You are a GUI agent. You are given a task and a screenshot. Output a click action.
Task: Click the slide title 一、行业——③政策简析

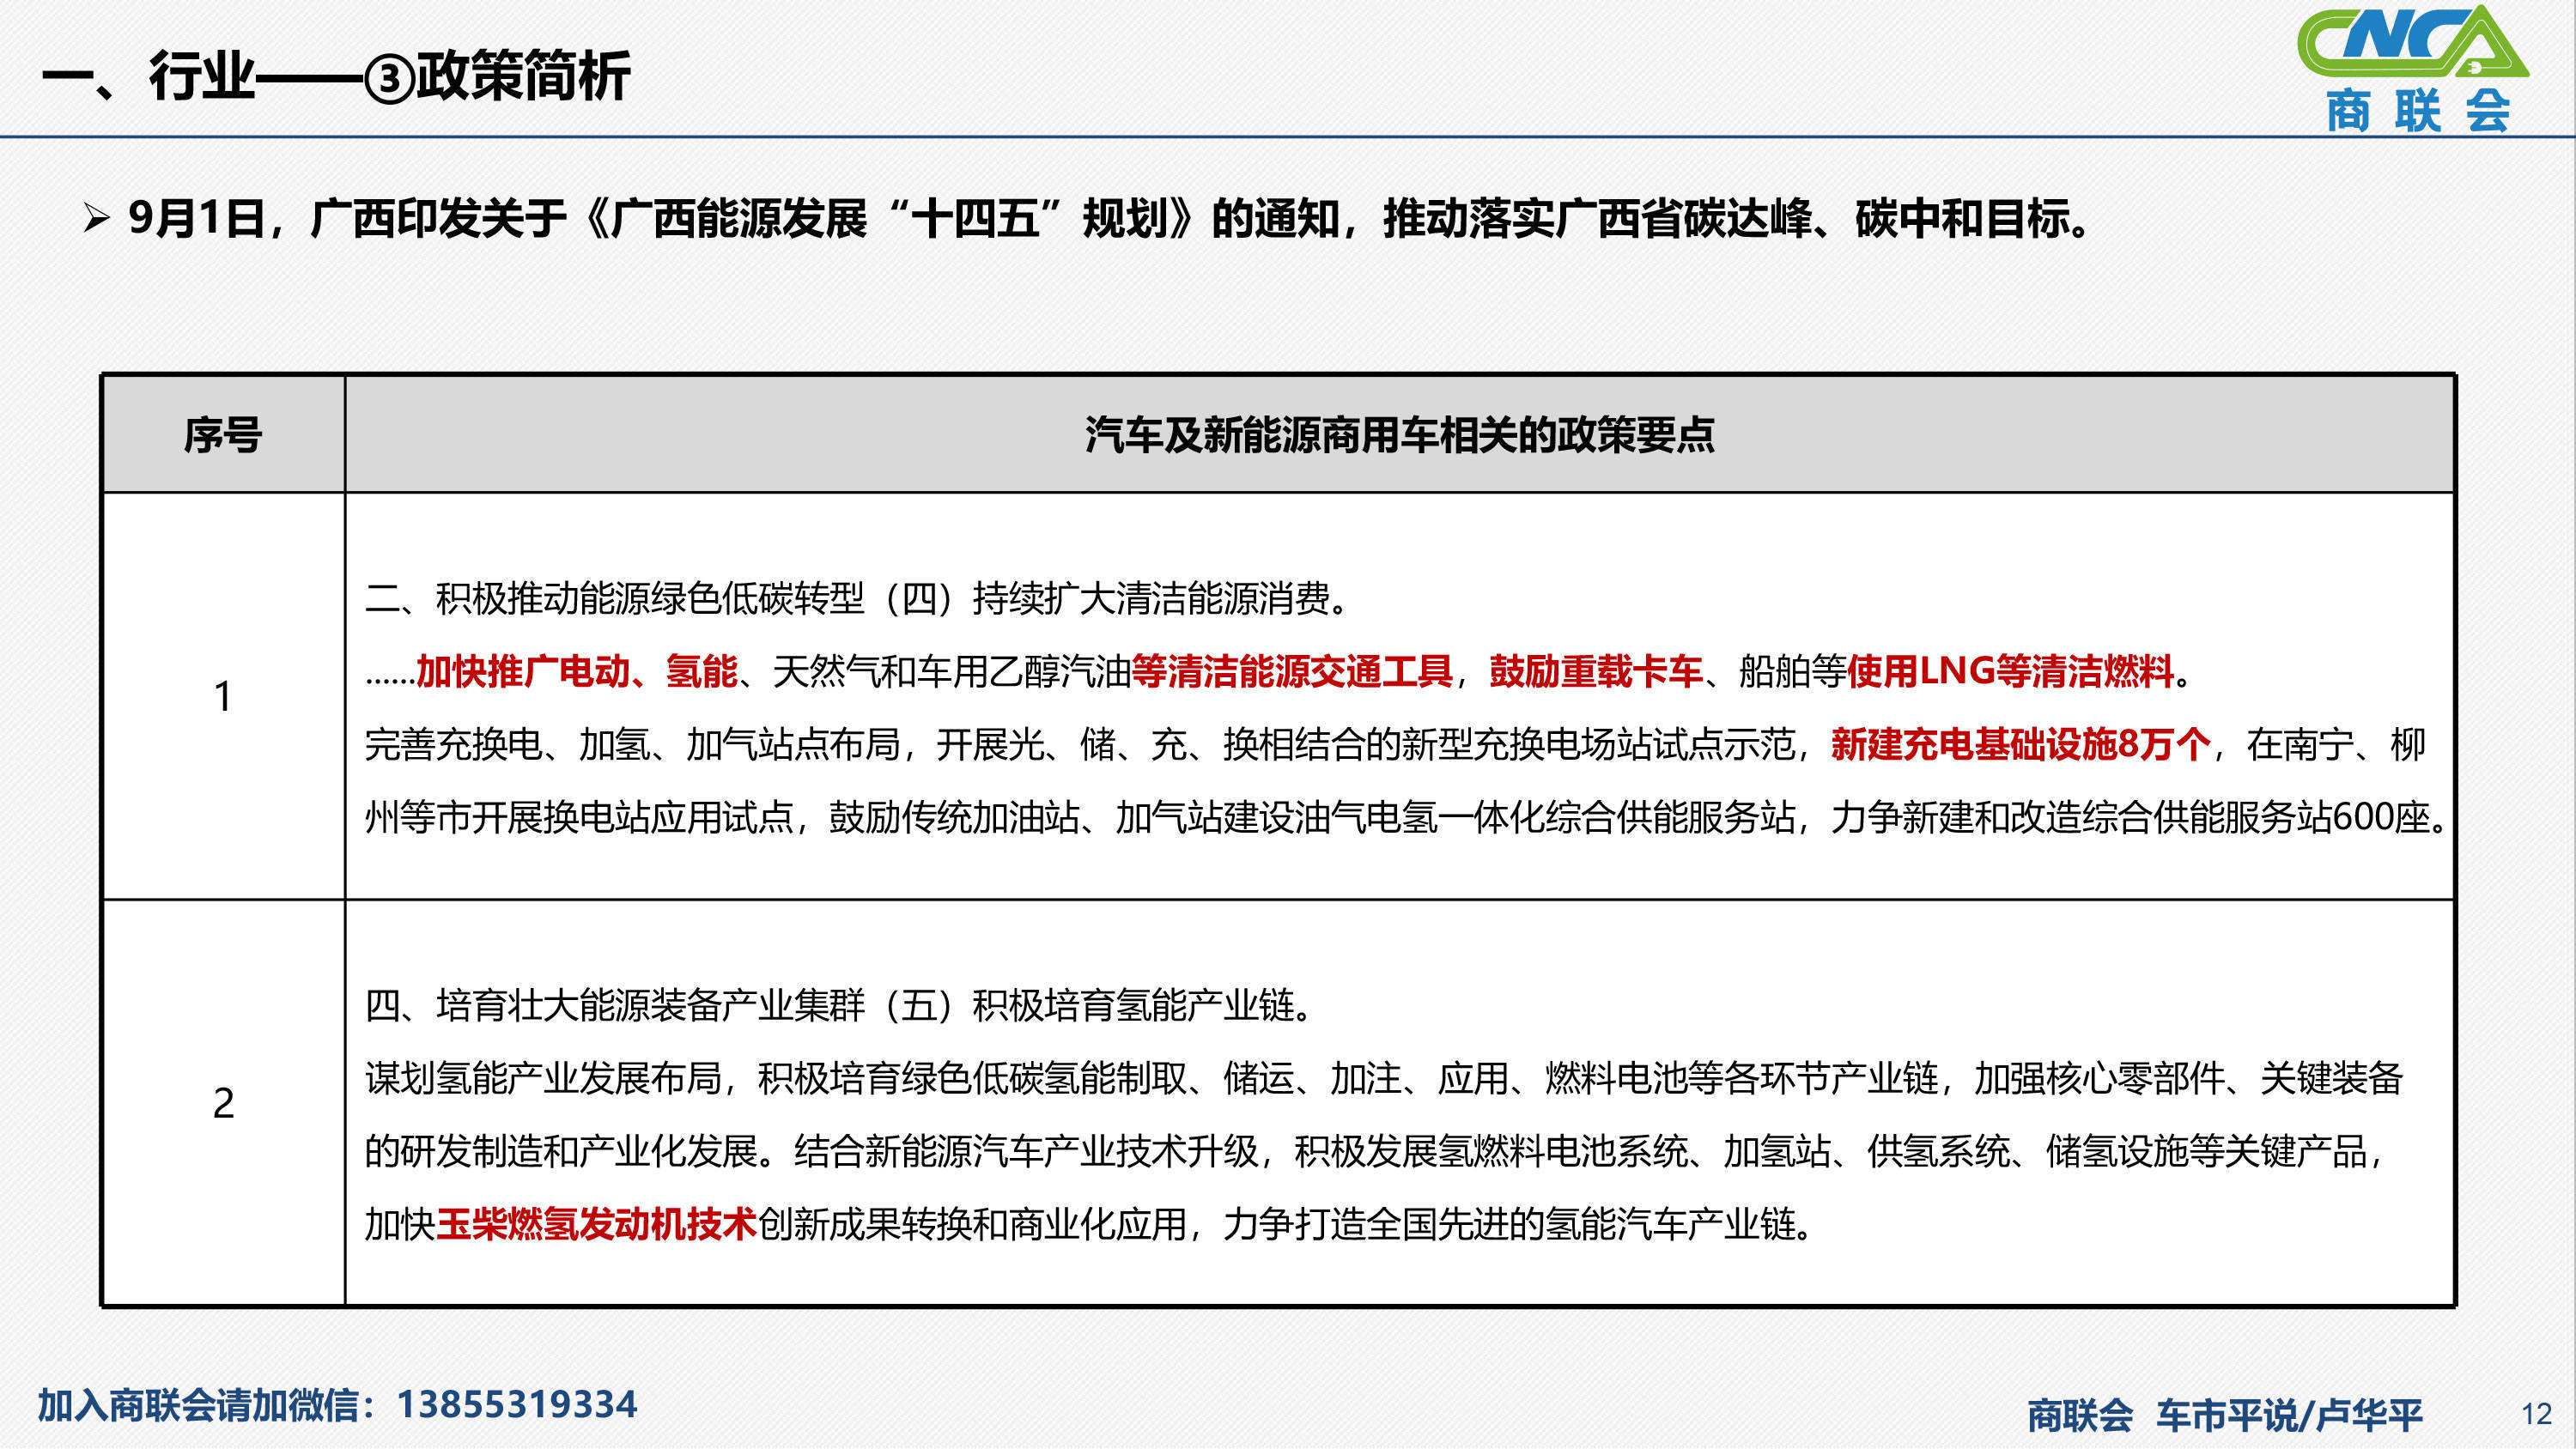point(336,76)
